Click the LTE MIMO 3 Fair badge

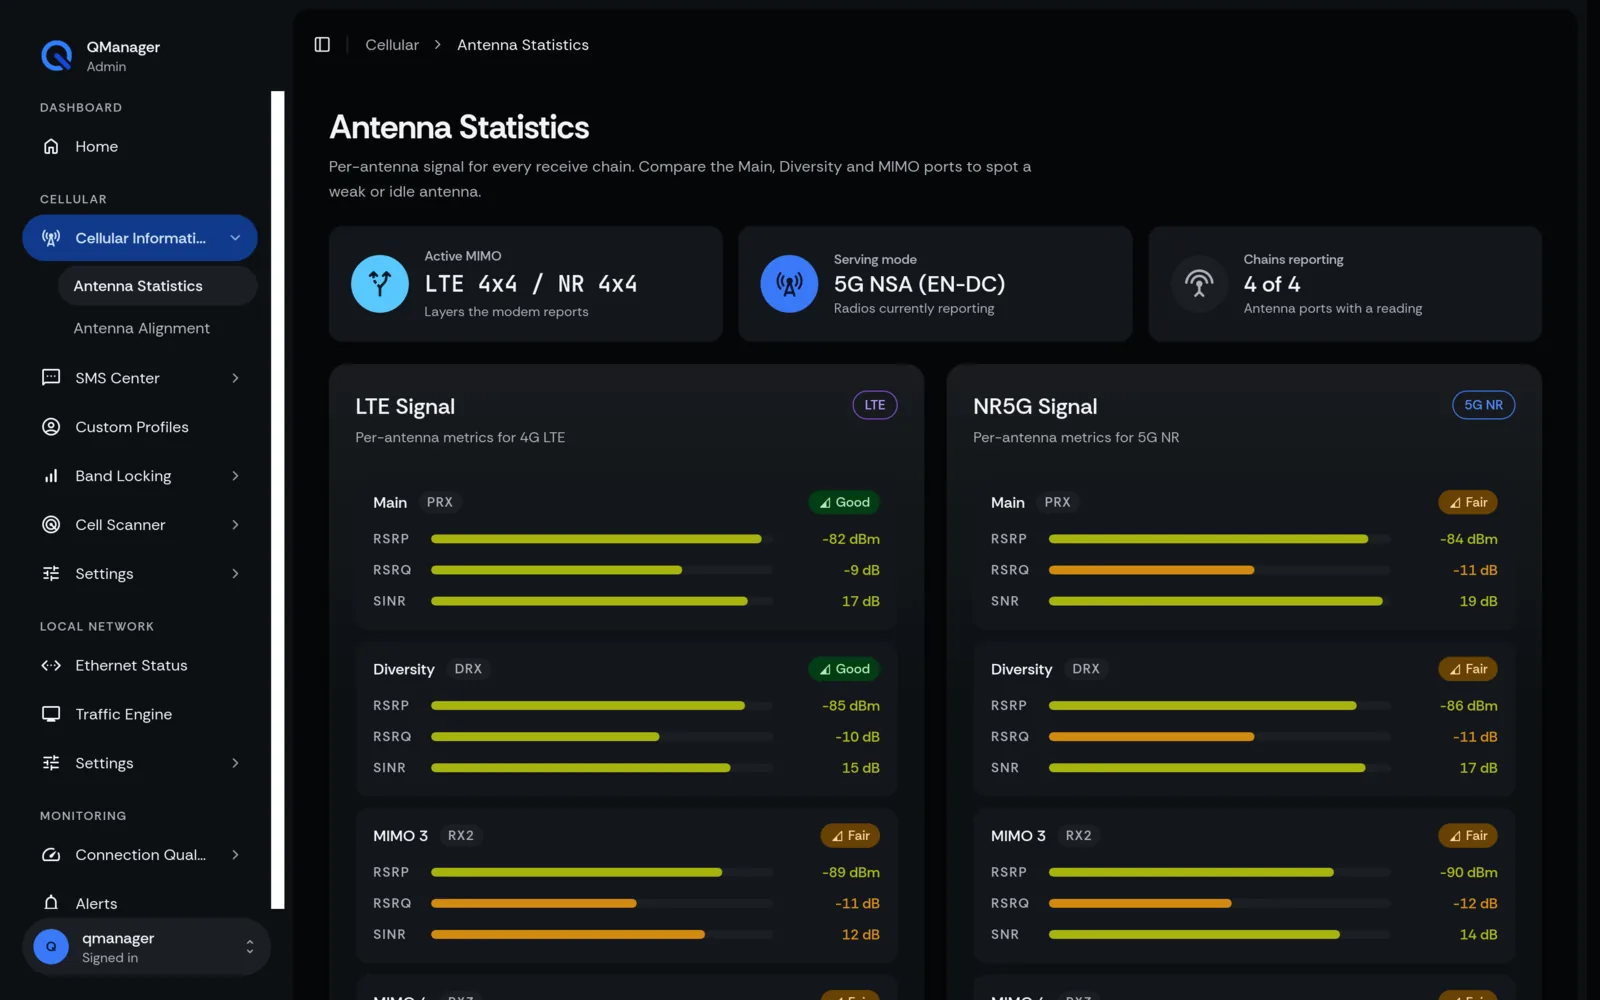tap(850, 836)
